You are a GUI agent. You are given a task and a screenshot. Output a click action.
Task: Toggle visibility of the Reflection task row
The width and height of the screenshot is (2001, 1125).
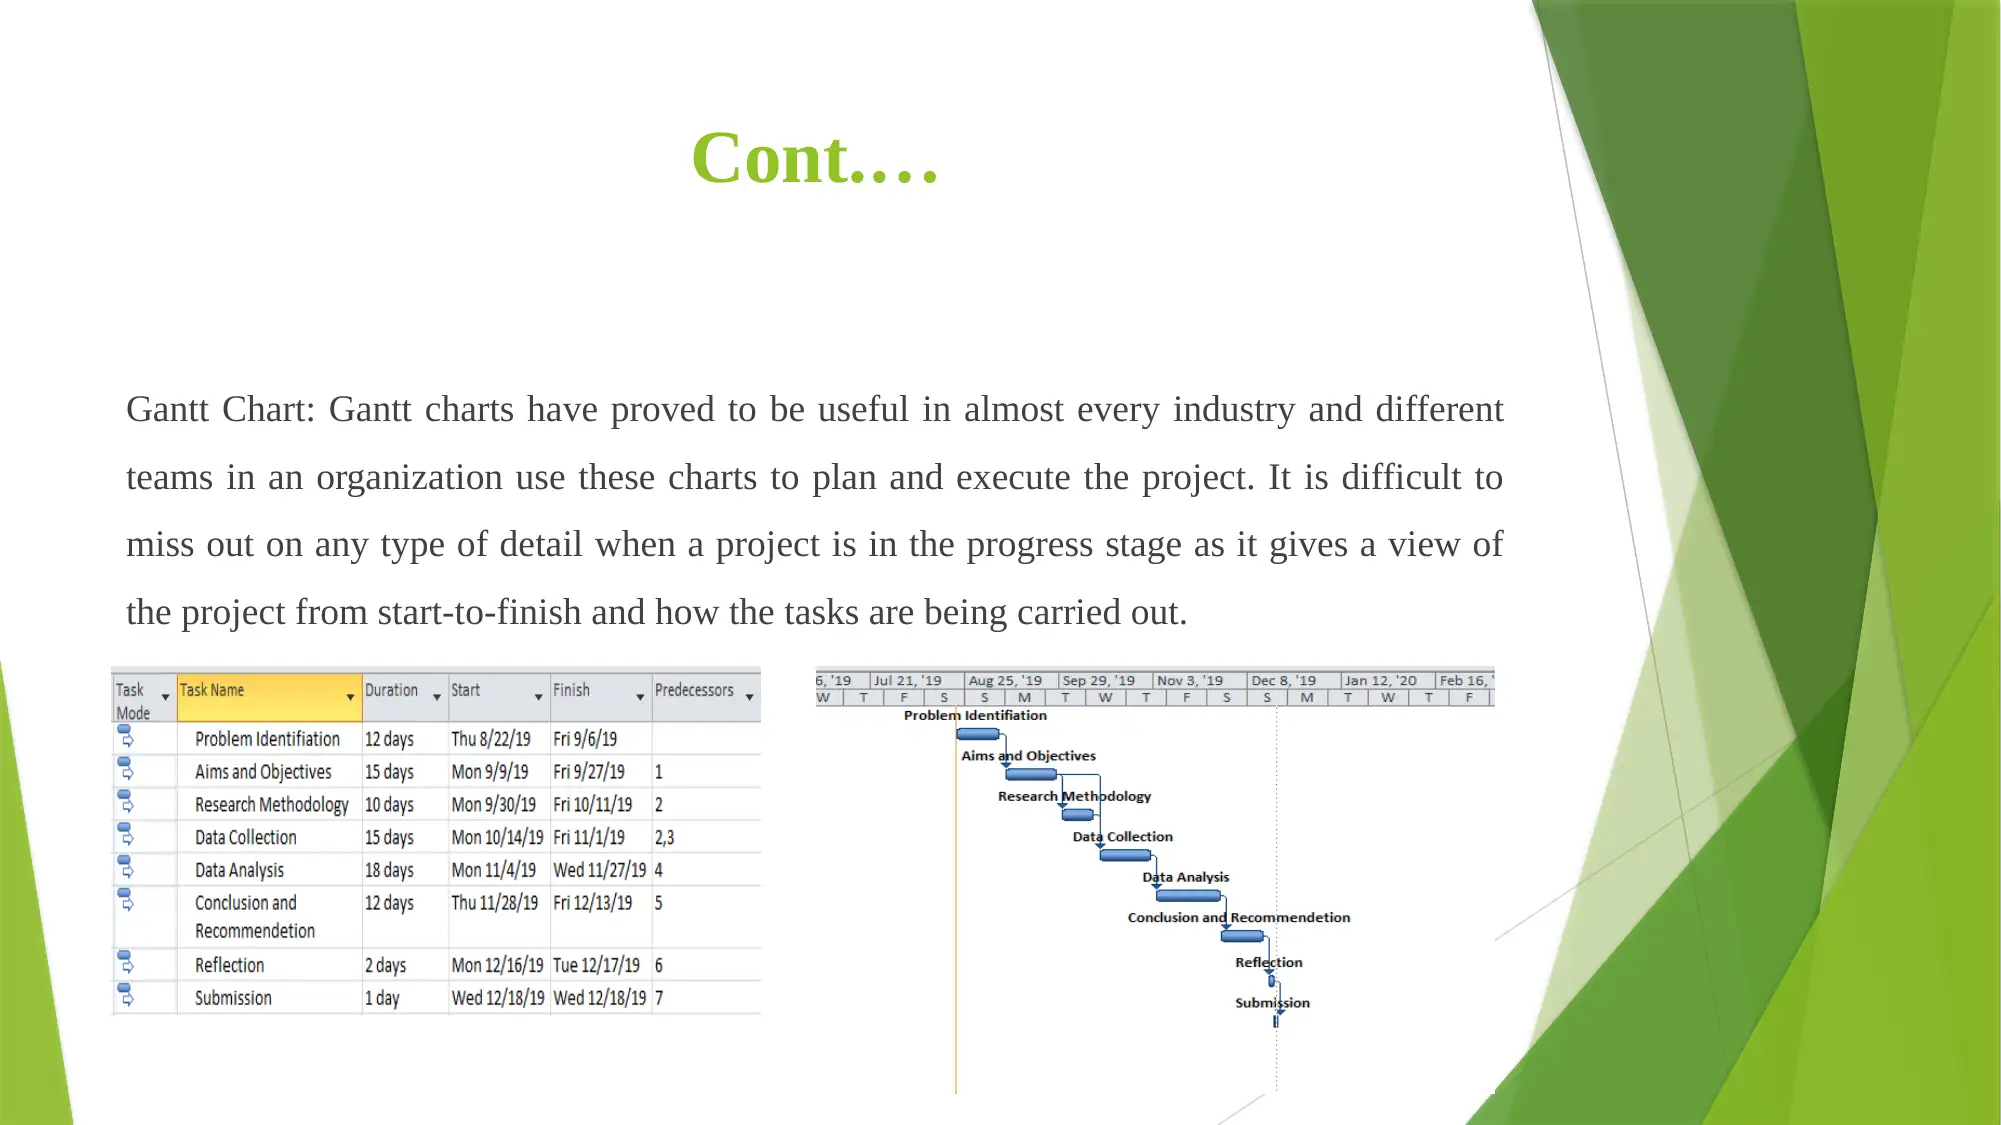pos(125,963)
